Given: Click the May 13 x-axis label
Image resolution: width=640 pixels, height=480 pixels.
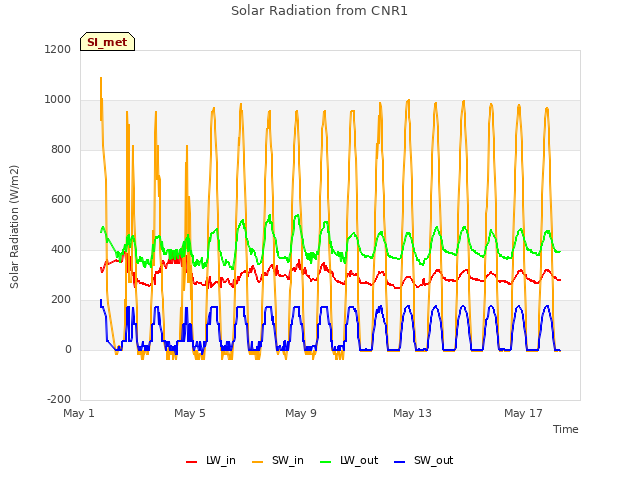Looking at the screenshot, I should pos(412,413).
